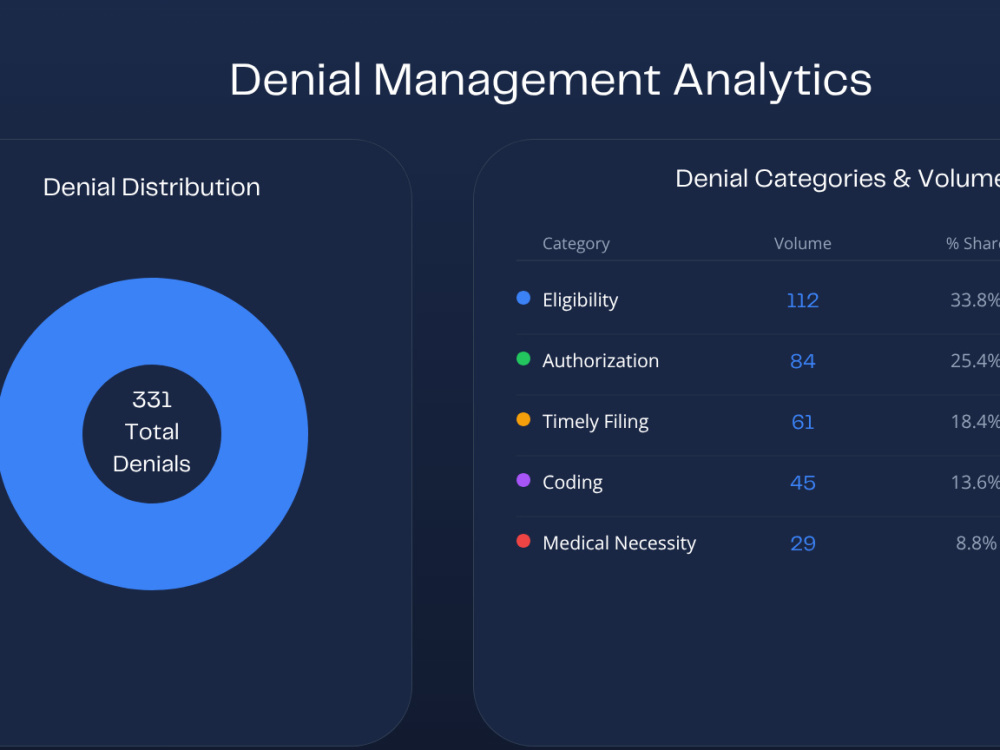Select the Medical Necessity category label
Image resolution: width=1000 pixels, height=750 pixels.
click(x=619, y=543)
